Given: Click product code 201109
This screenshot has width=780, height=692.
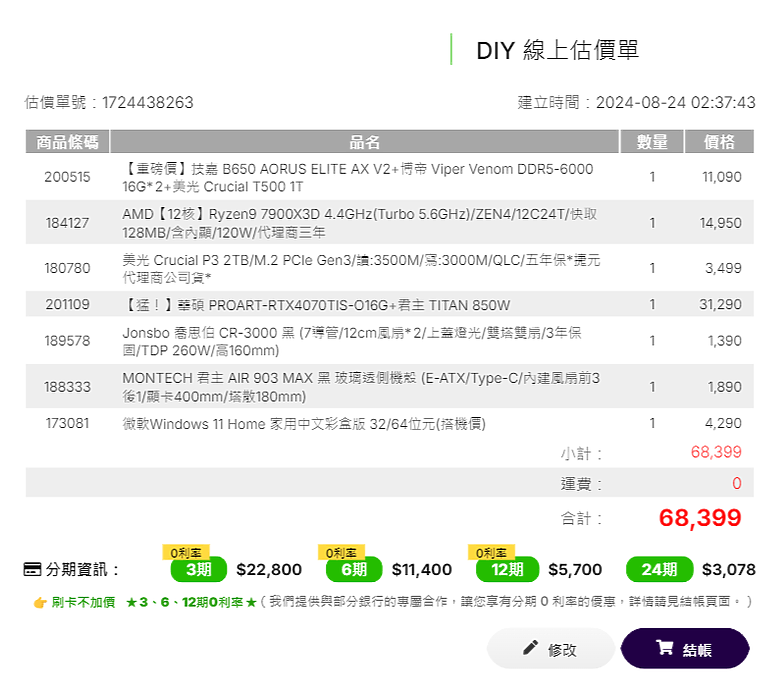Looking at the screenshot, I should click(67, 304).
